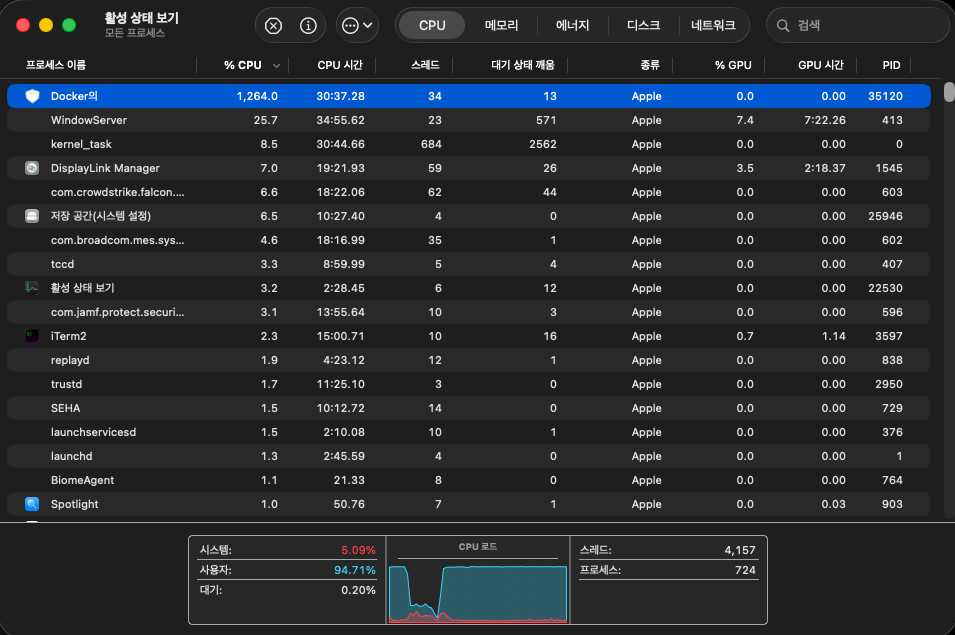Click the DisplayLink Manager app icon

pyautogui.click(x=32, y=168)
